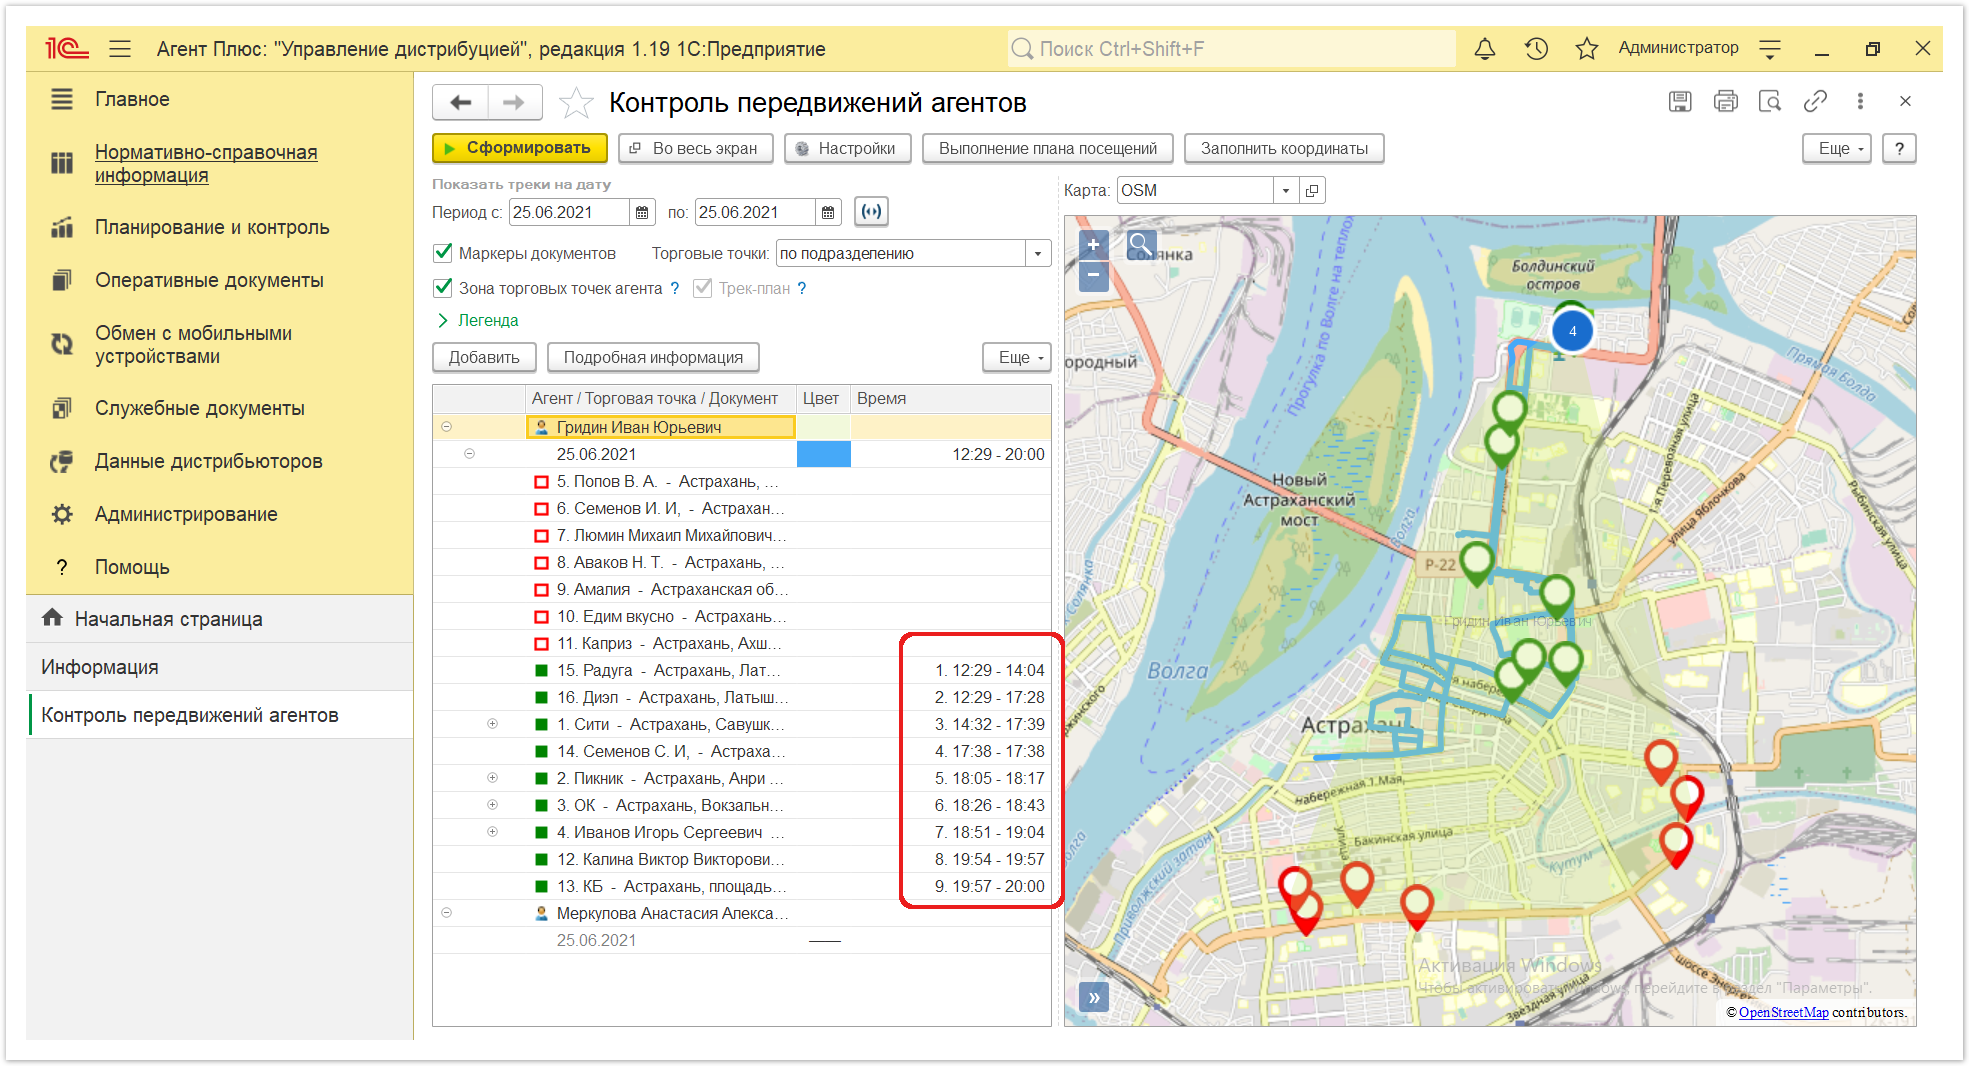Save report with the diskette icon
The width and height of the screenshot is (1969, 1066).
tap(1680, 101)
